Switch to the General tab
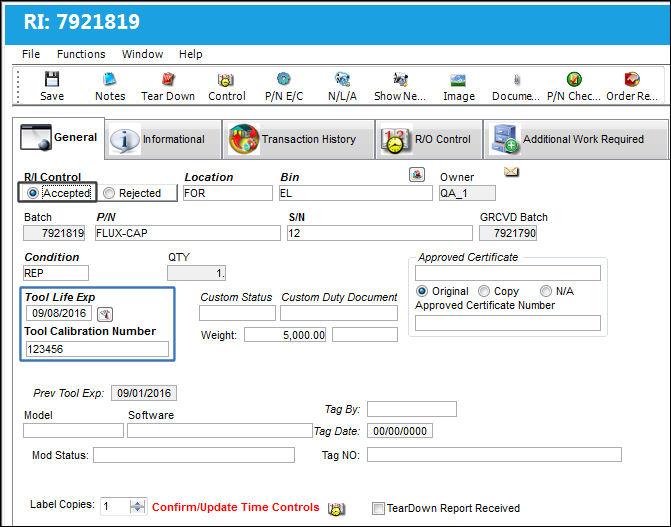 tap(59, 138)
